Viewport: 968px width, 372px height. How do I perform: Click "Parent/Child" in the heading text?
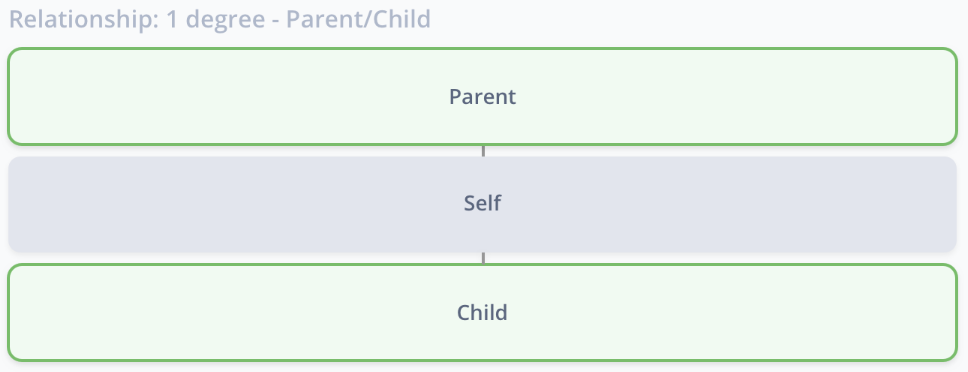pos(359,19)
